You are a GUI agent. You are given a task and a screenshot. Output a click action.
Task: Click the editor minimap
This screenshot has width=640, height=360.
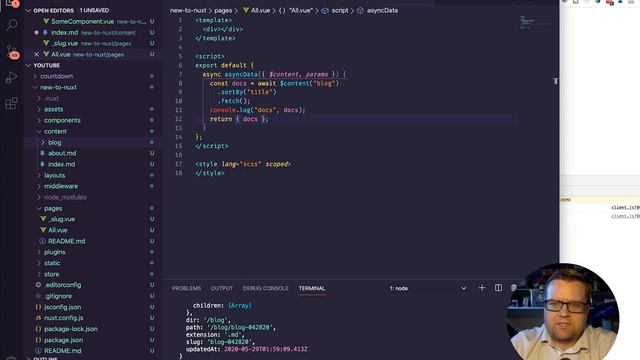point(535,22)
